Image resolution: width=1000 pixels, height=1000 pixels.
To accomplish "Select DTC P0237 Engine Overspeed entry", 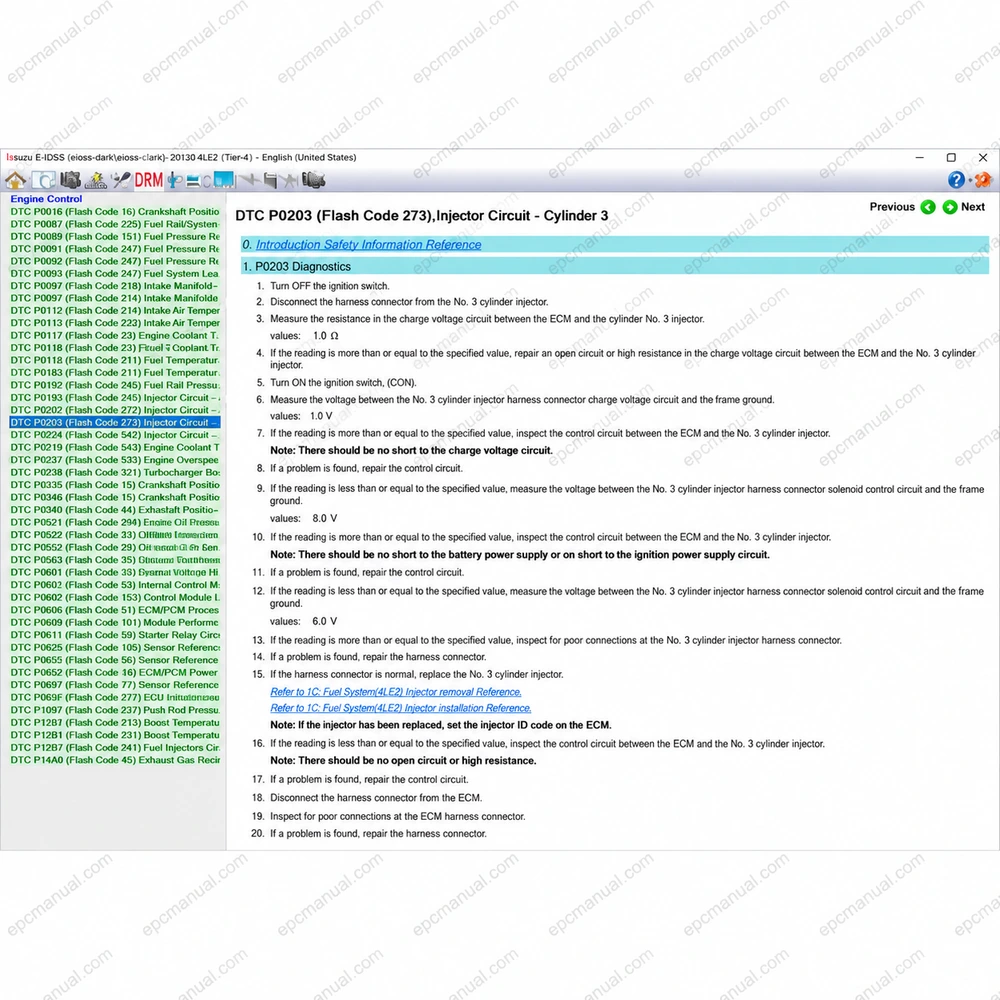I will 115,460.
